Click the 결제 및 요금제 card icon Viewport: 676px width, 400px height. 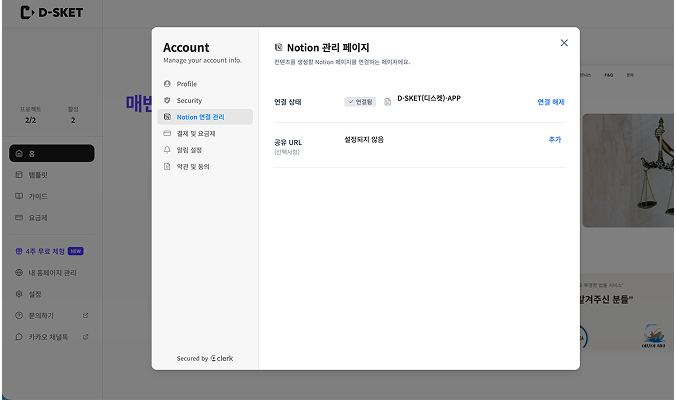pyautogui.click(x=167, y=133)
